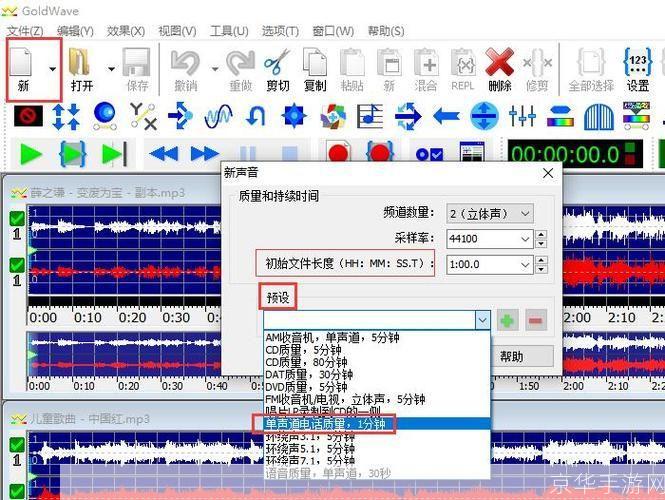Screen dimensions: 665x500
Task: Click the censor effect icon
Action: (x=28, y=115)
